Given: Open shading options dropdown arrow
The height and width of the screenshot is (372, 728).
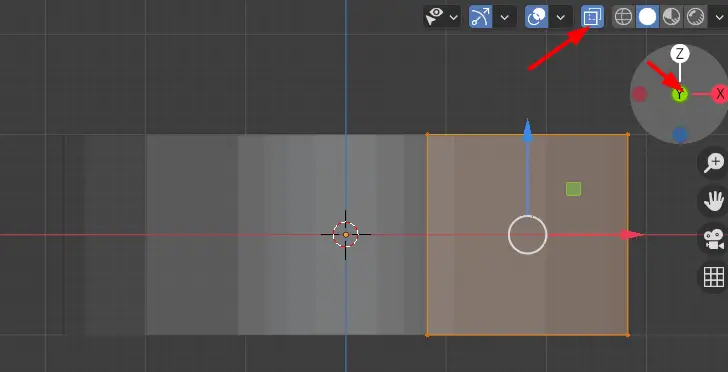Looking at the screenshot, I should point(719,18).
